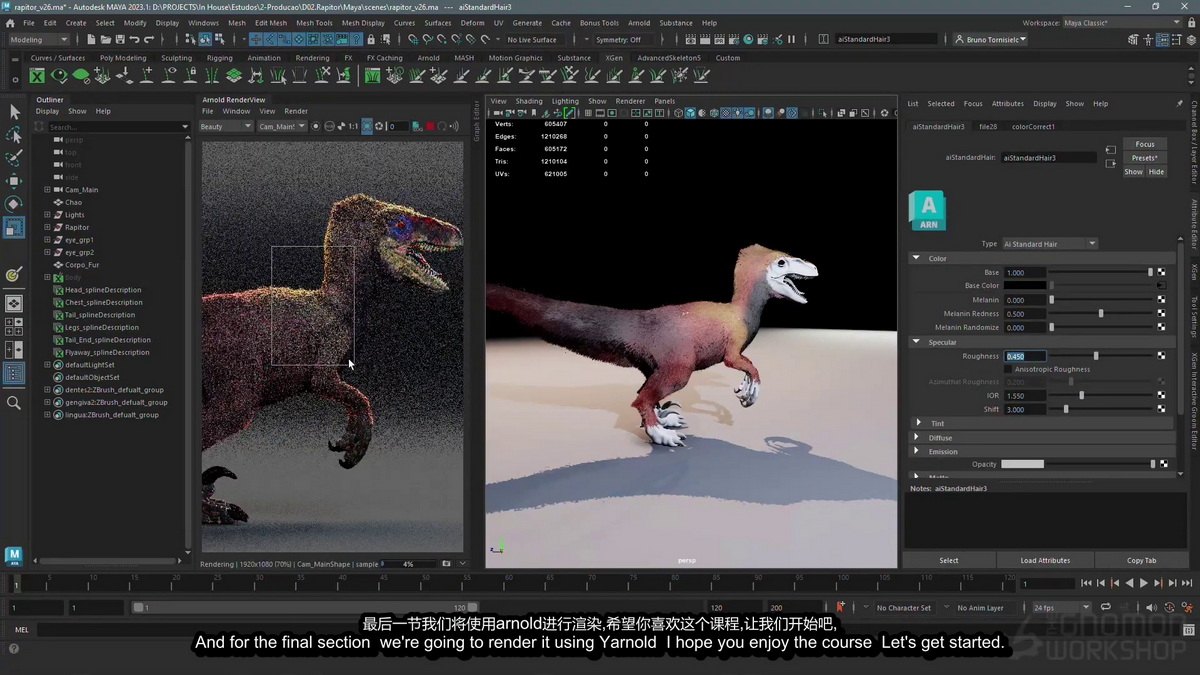Activate the Paint selection tool

14,158
